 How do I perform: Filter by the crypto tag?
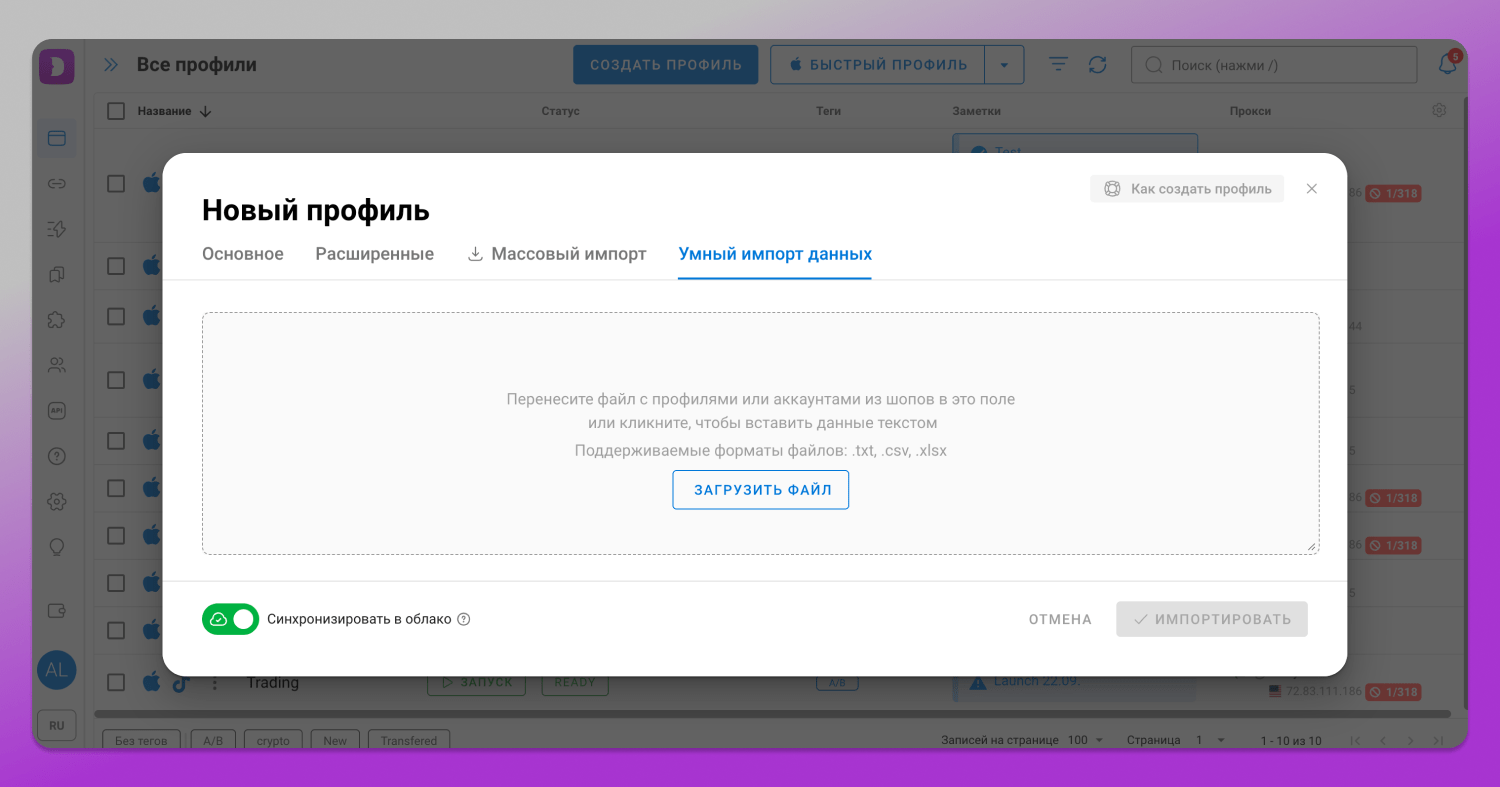click(x=273, y=741)
